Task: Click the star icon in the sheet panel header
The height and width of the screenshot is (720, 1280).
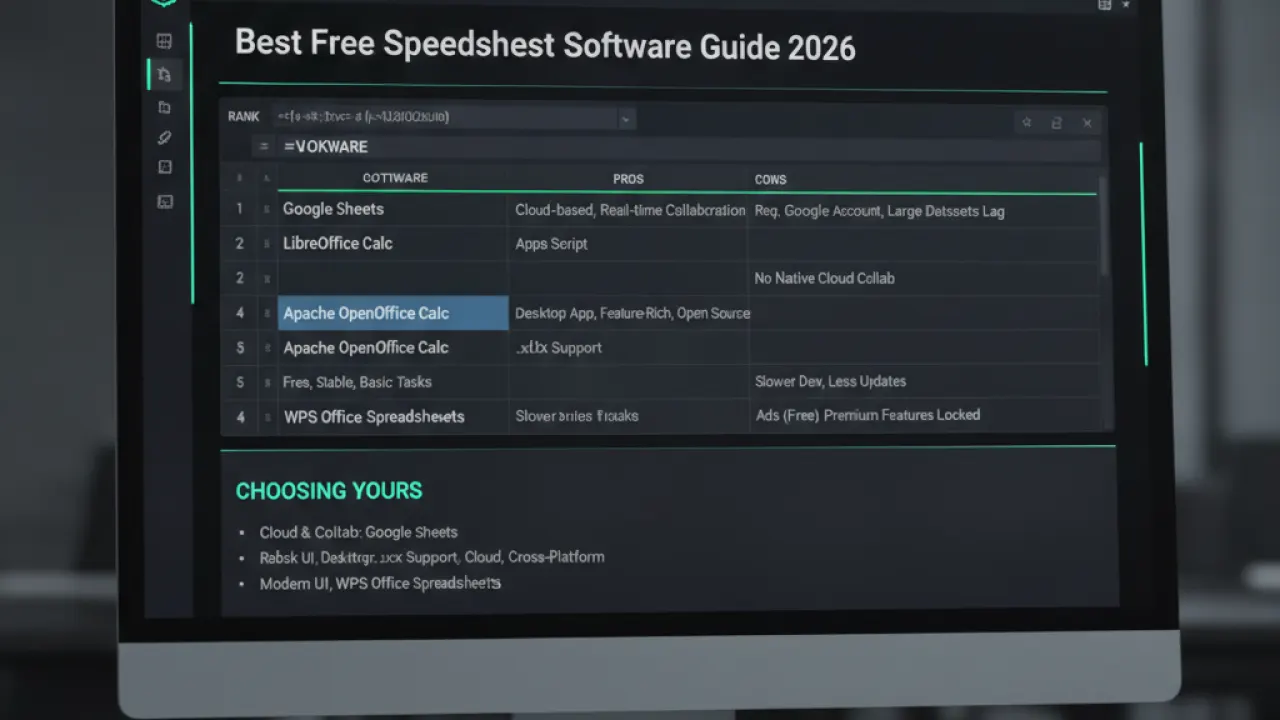Action: (x=1026, y=123)
